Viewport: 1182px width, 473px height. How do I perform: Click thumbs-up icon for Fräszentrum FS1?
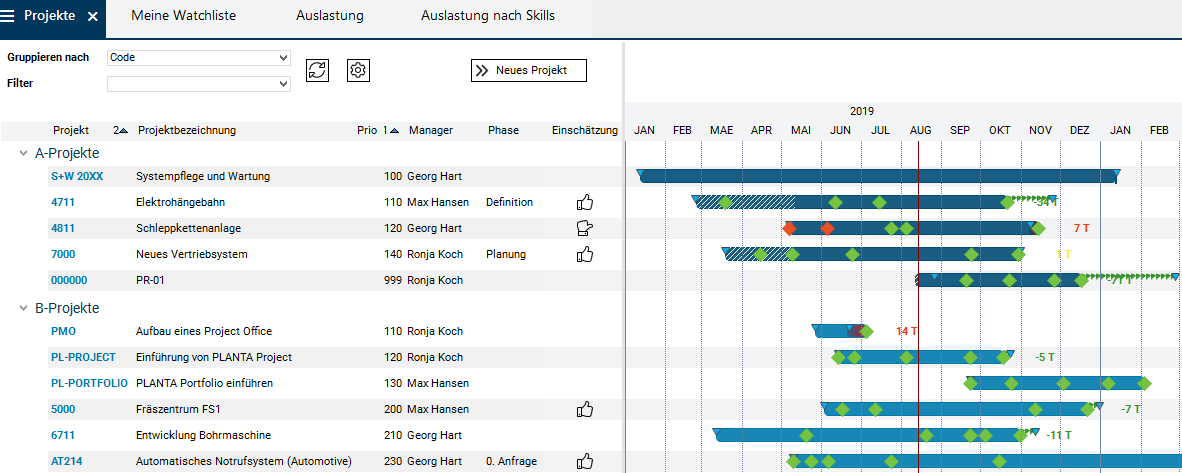pos(585,409)
